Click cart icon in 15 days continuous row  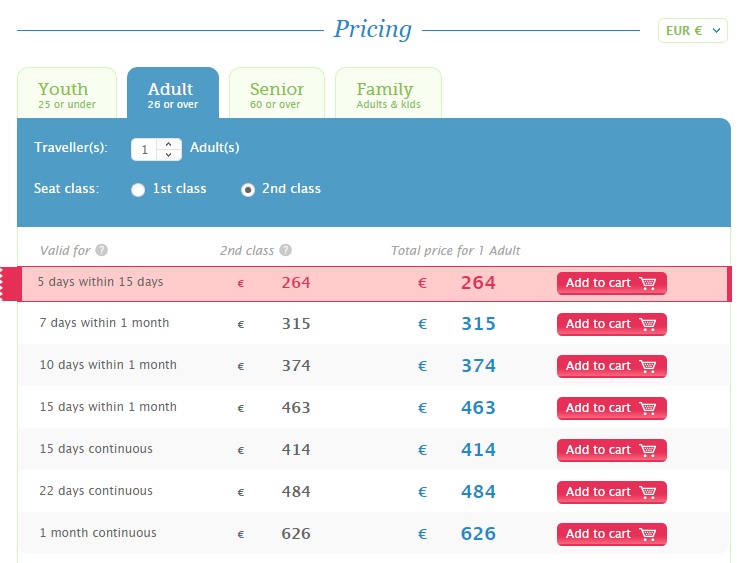[648, 450]
